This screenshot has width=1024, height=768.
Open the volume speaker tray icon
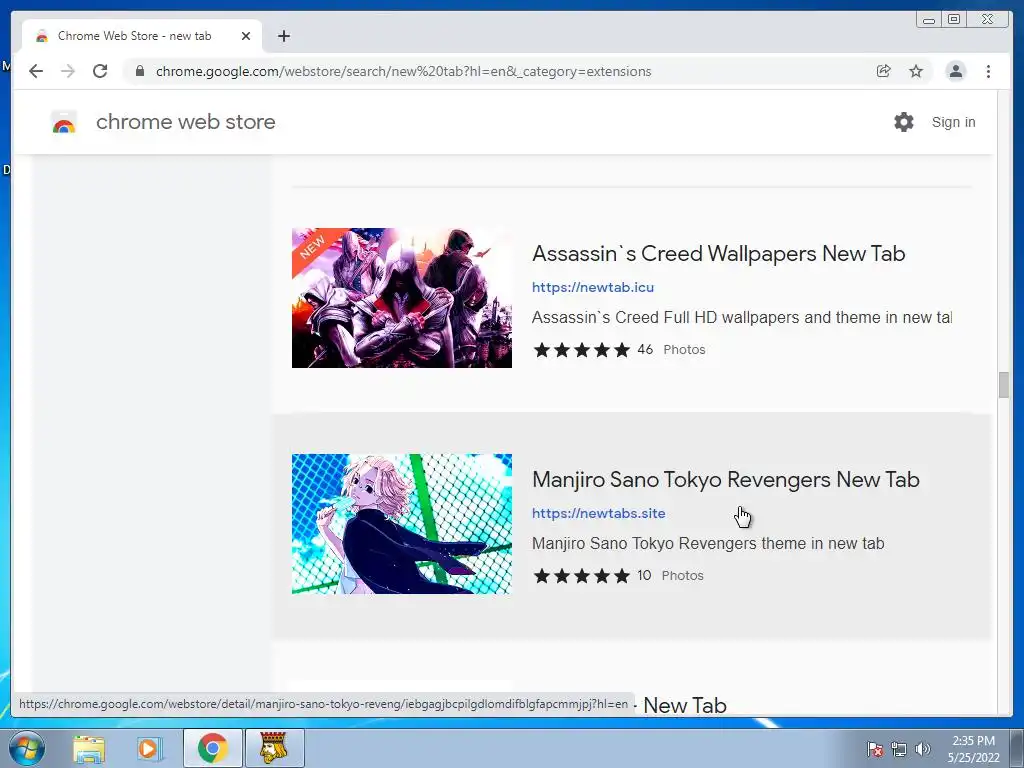click(x=923, y=749)
